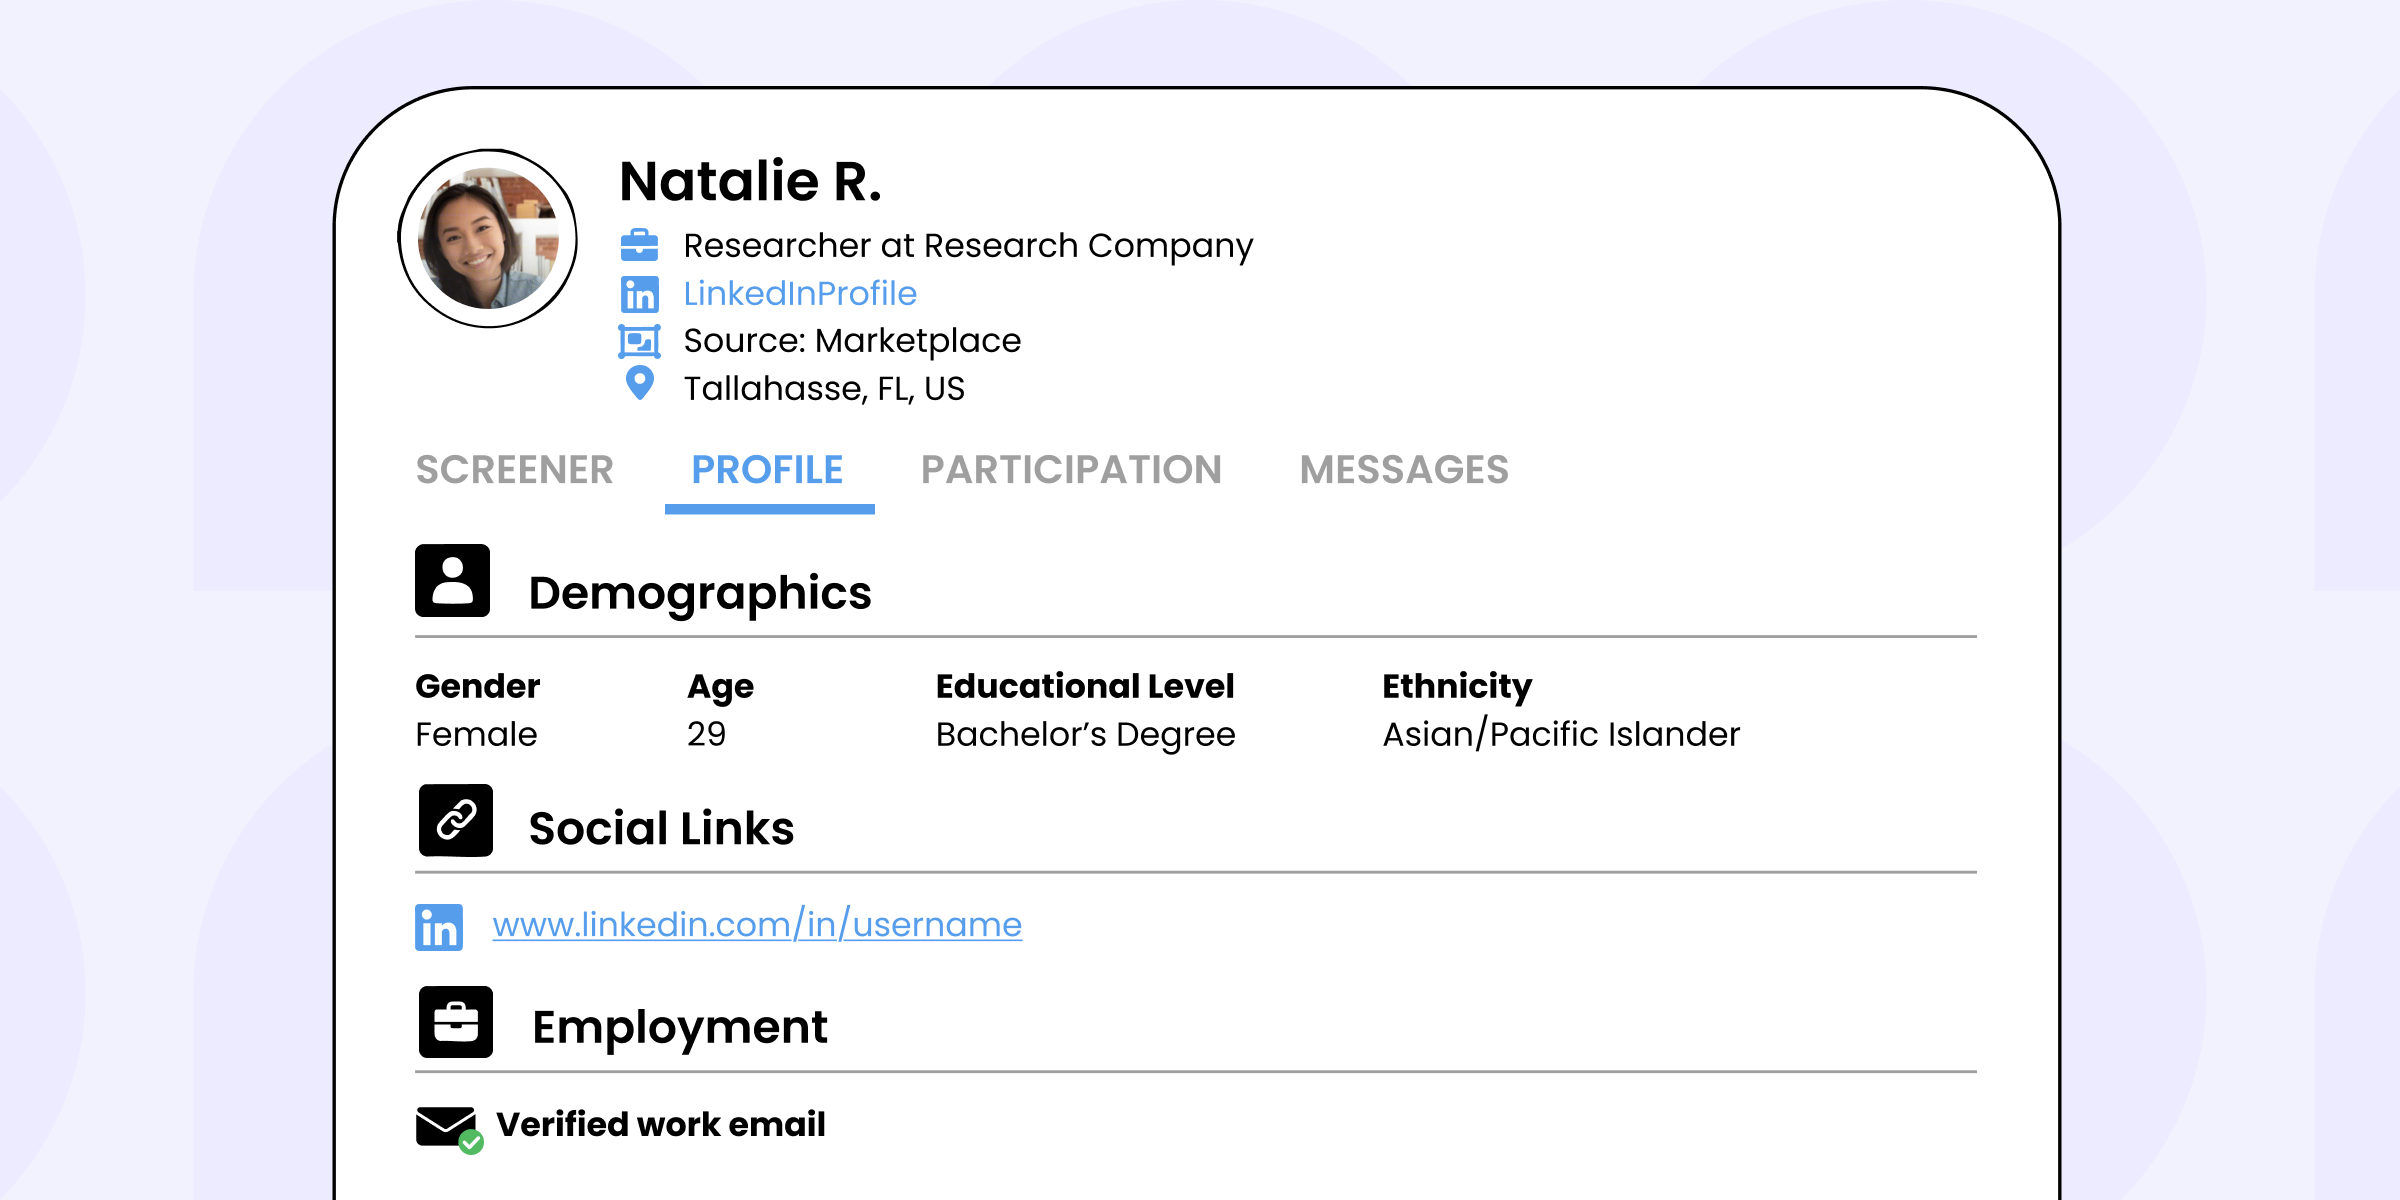Click the Tallahasse, FL, US location text
This screenshot has height=1200, width=2400.
click(824, 389)
